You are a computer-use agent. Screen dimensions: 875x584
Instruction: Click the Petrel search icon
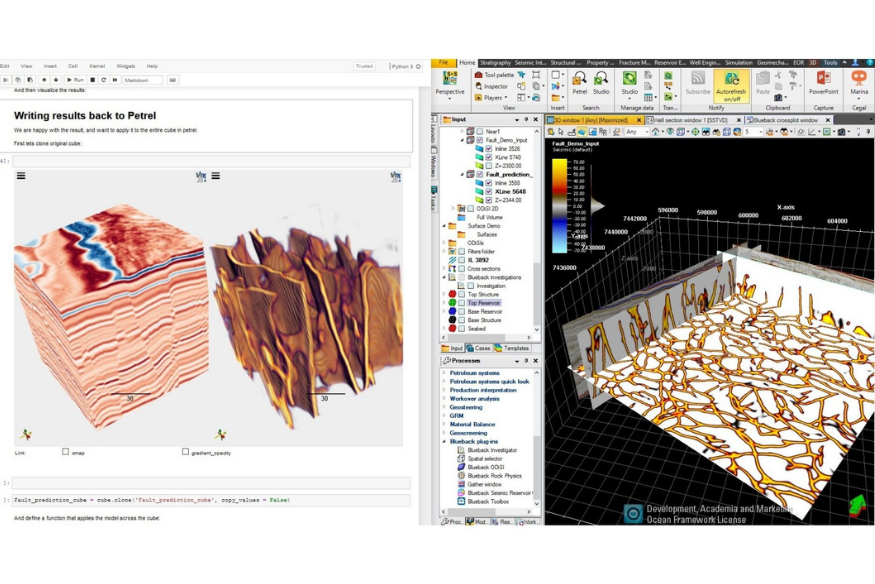pyautogui.click(x=580, y=83)
